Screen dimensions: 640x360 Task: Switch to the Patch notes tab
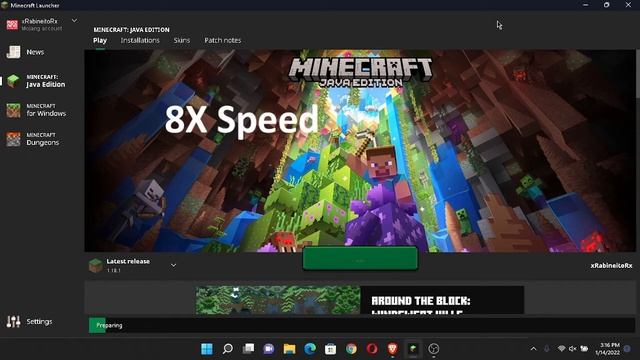[x=222, y=40]
